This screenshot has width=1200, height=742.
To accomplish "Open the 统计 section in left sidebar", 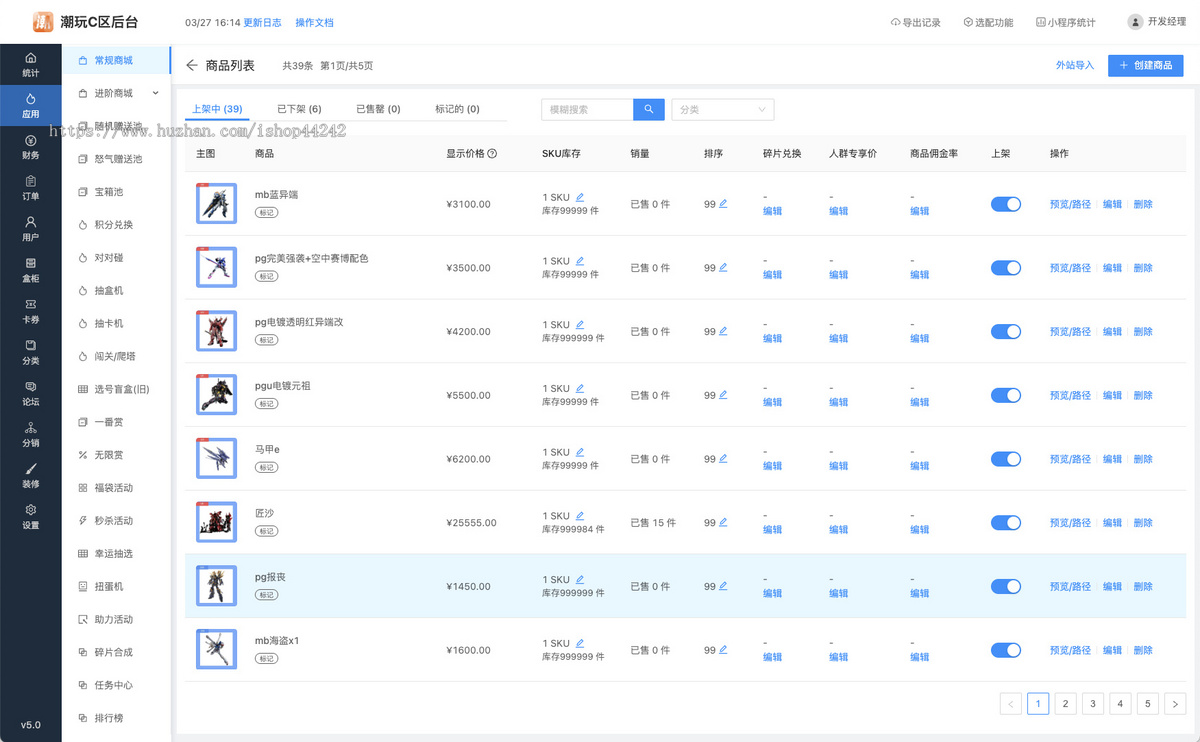I will point(30,64).
